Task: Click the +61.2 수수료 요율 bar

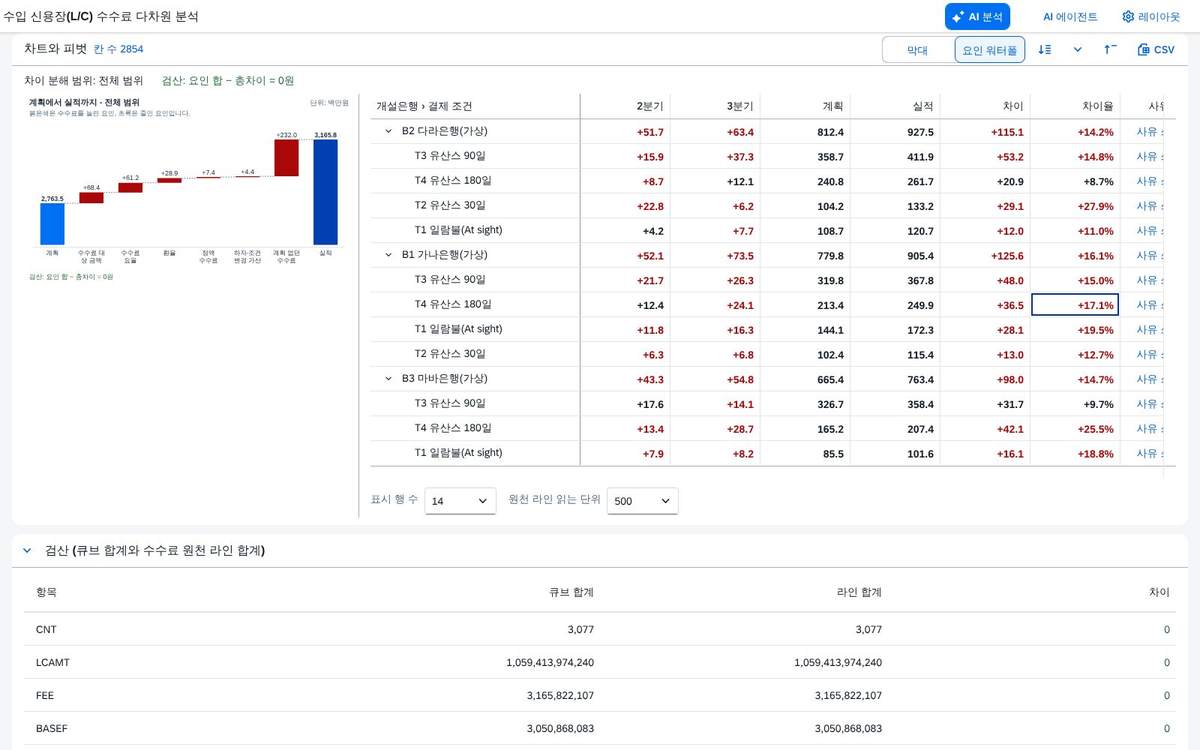Action: [130, 187]
